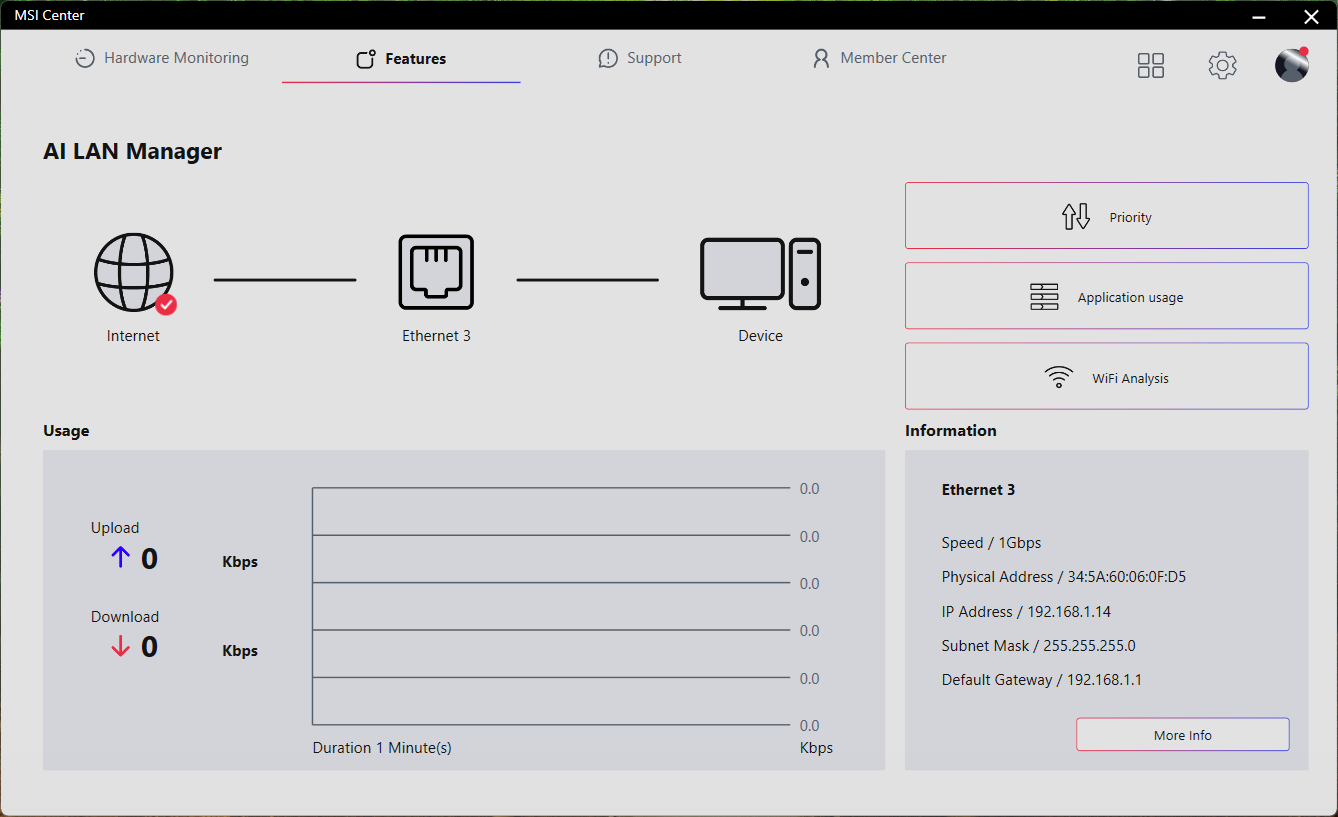This screenshot has width=1338, height=817.
Task: Click the blue upload arrow icon
Action: tap(121, 558)
